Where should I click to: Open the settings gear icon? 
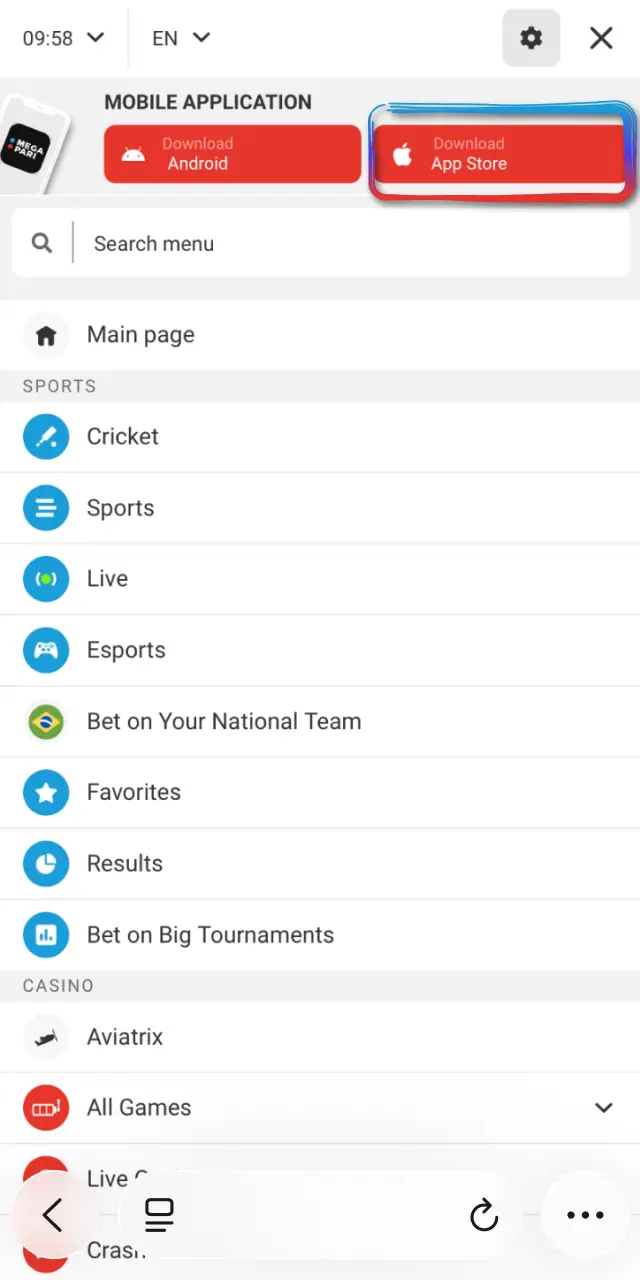pos(531,38)
